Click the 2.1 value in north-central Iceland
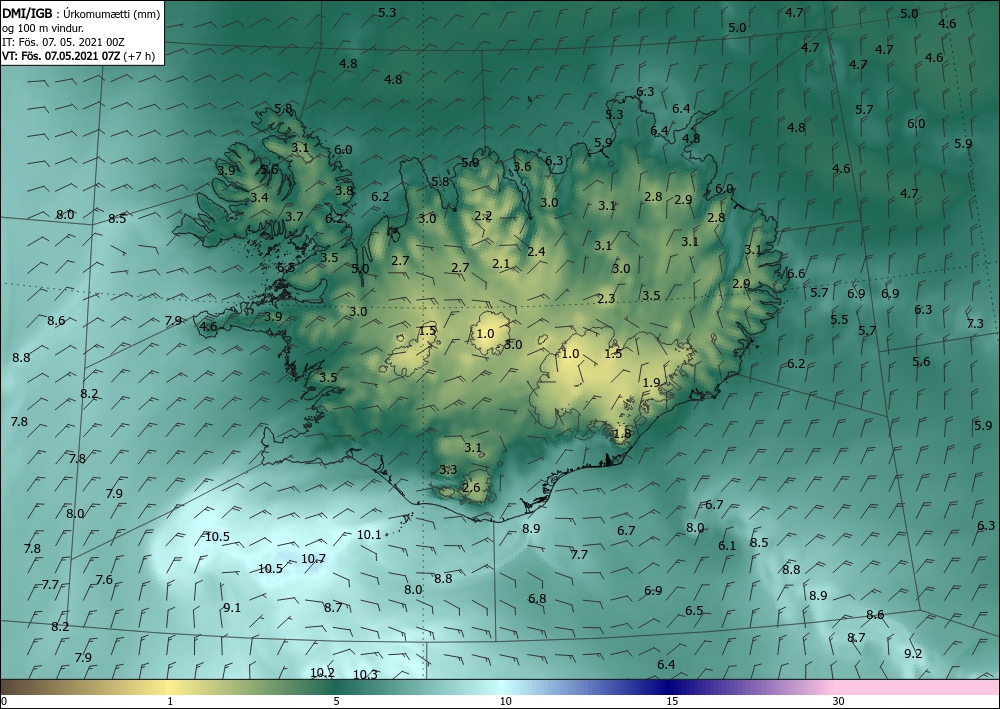The width and height of the screenshot is (1000, 709). 501,263
